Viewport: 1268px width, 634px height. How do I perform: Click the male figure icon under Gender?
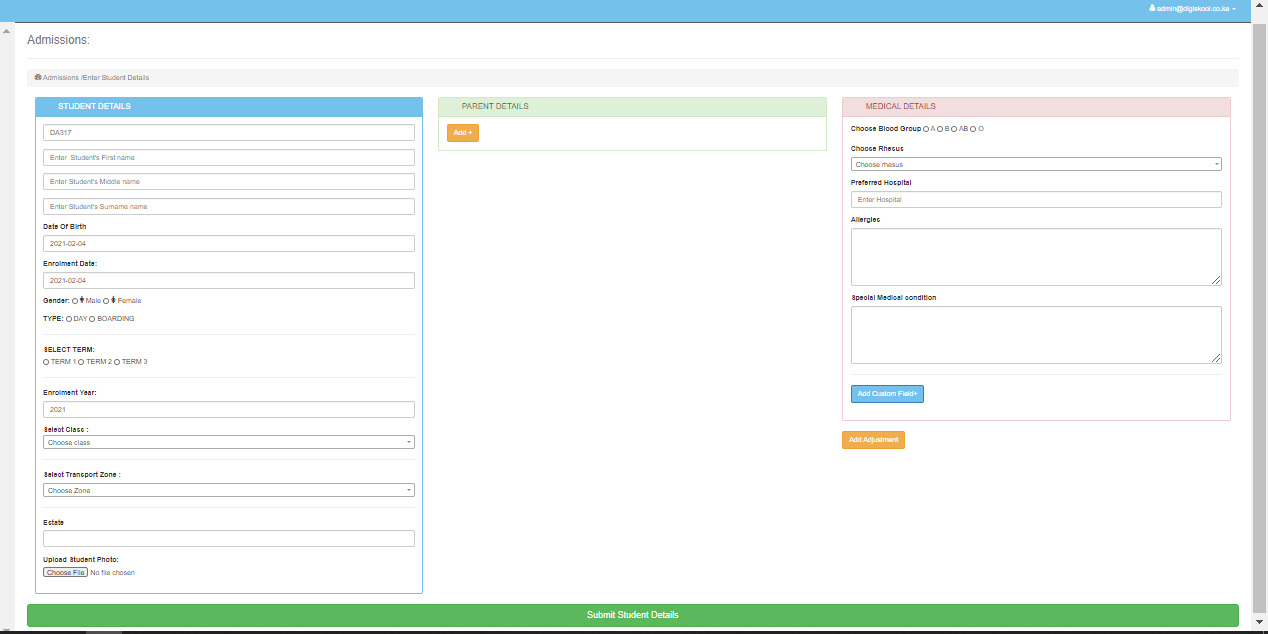coord(82,300)
